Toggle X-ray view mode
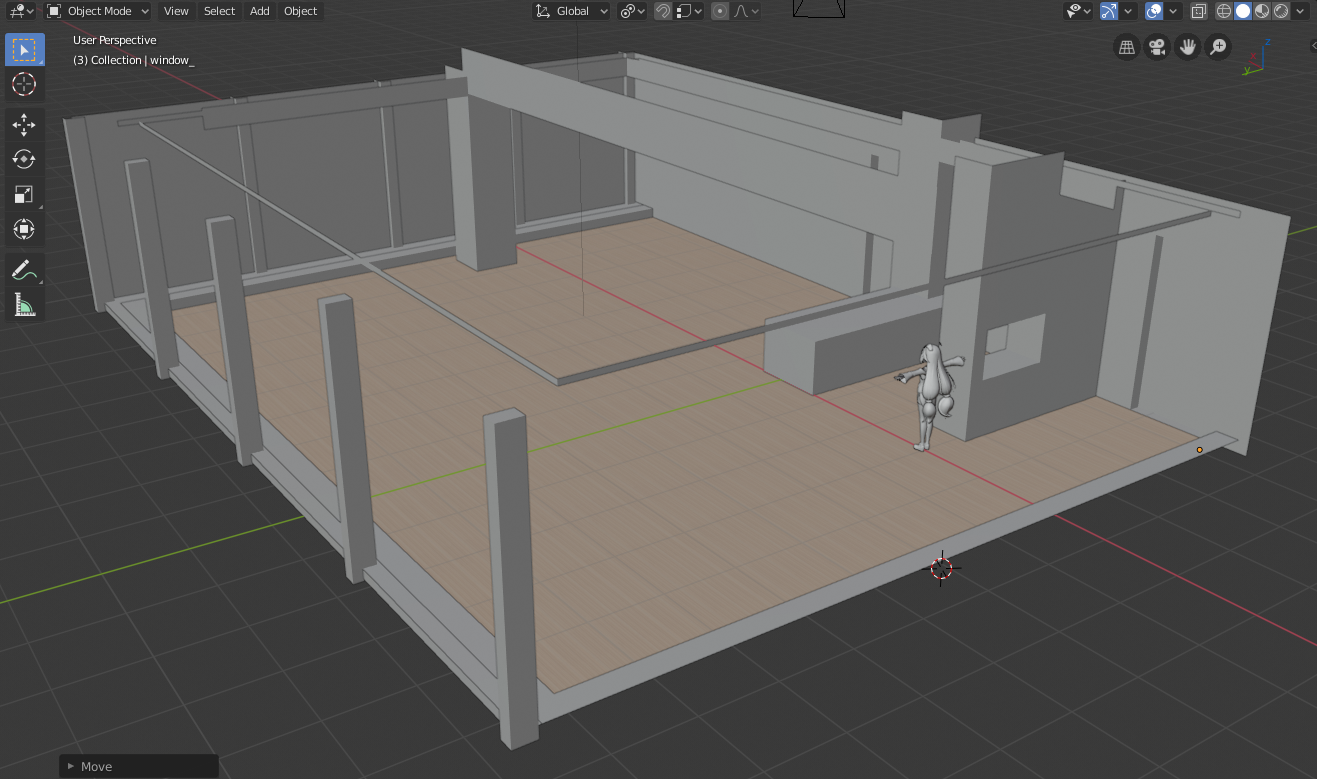The height and width of the screenshot is (779, 1317). point(1199,11)
